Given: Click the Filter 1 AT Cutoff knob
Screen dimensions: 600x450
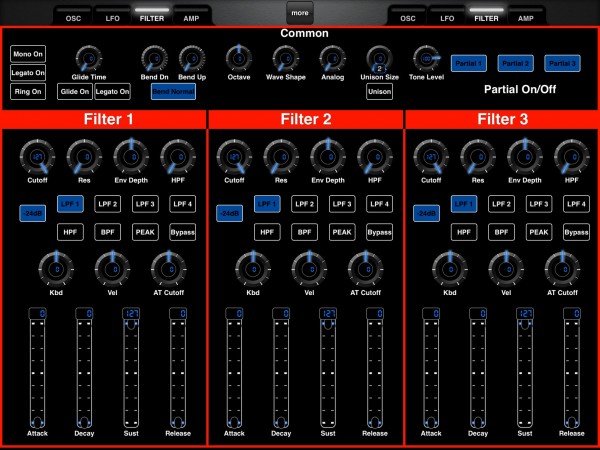Looking at the screenshot, I should click(169, 269).
